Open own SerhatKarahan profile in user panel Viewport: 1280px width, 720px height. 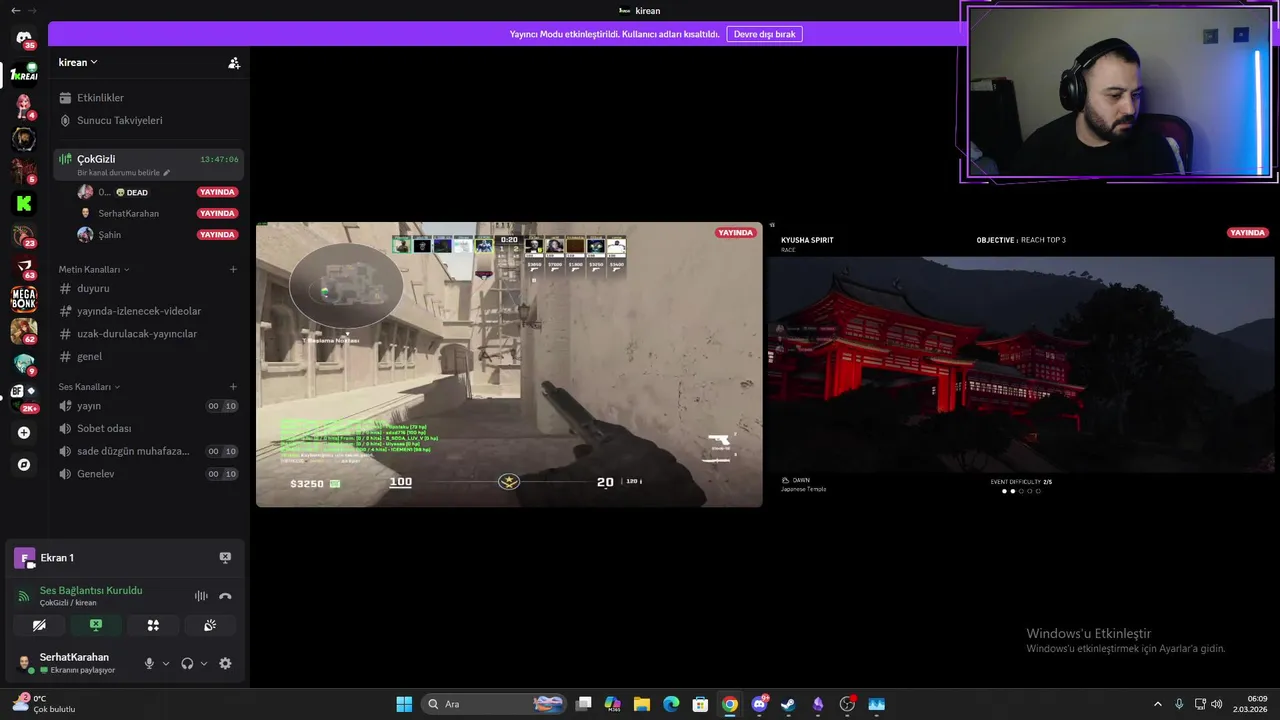[x=74, y=663]
